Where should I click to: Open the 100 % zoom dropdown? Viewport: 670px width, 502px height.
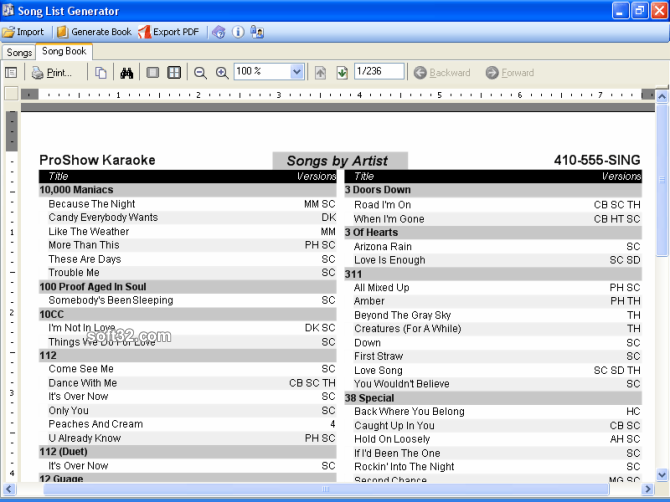click(297, 71)
